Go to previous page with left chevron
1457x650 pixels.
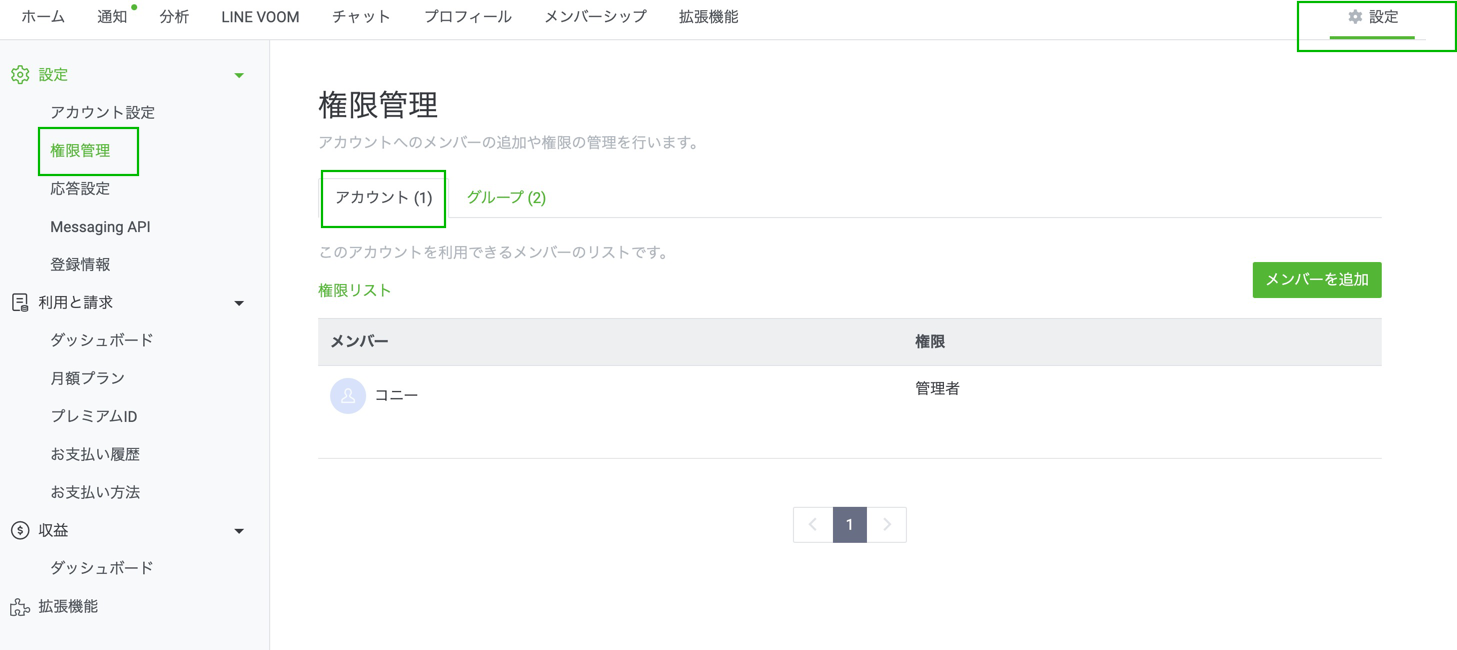(813, 525)
